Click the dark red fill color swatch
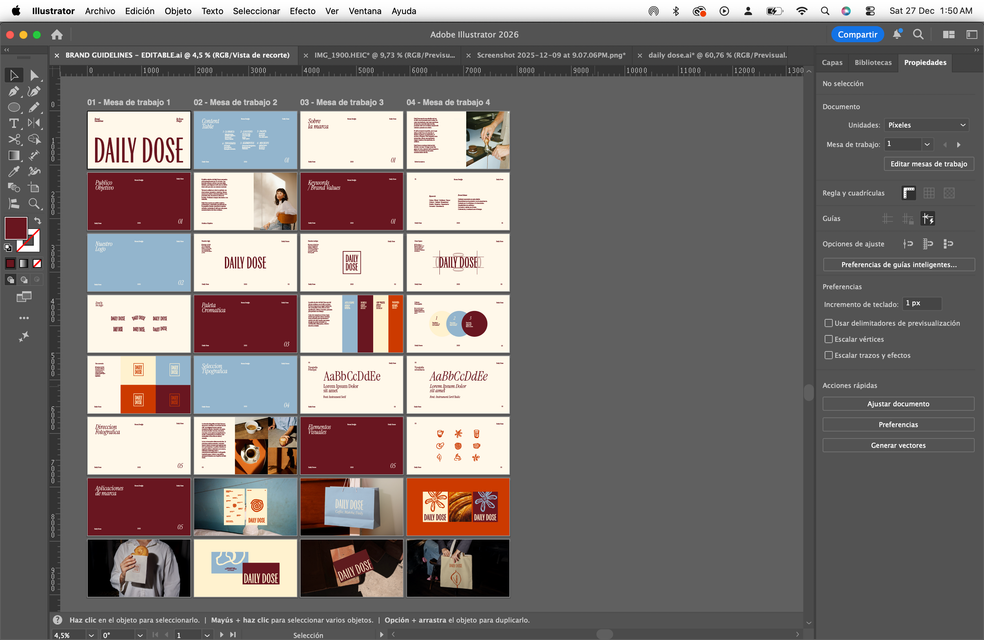This screenshot has width=984, height=640. 16,229
